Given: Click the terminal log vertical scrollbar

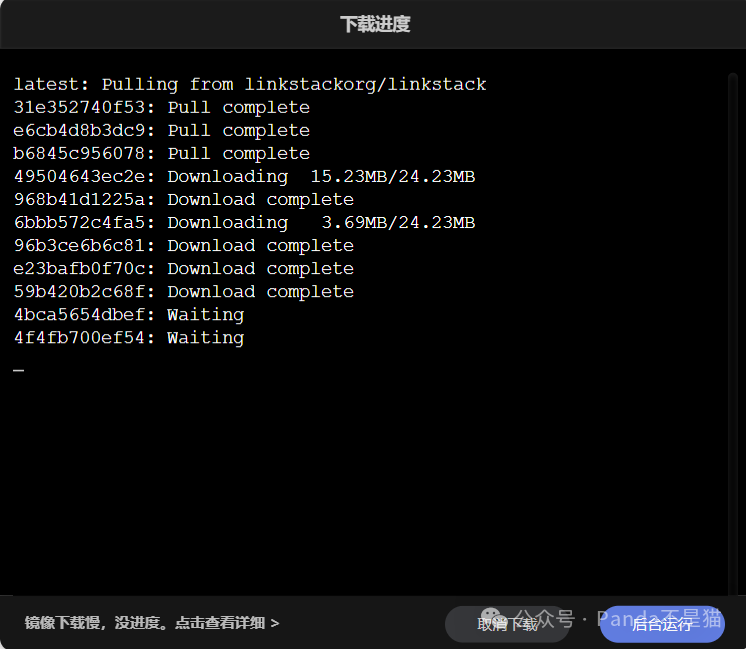Looking at the screenshot, I should pos(733,333).
